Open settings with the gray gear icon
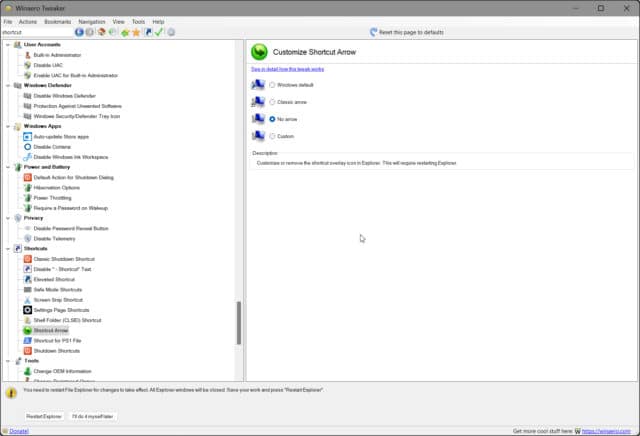 click(171, 32)
